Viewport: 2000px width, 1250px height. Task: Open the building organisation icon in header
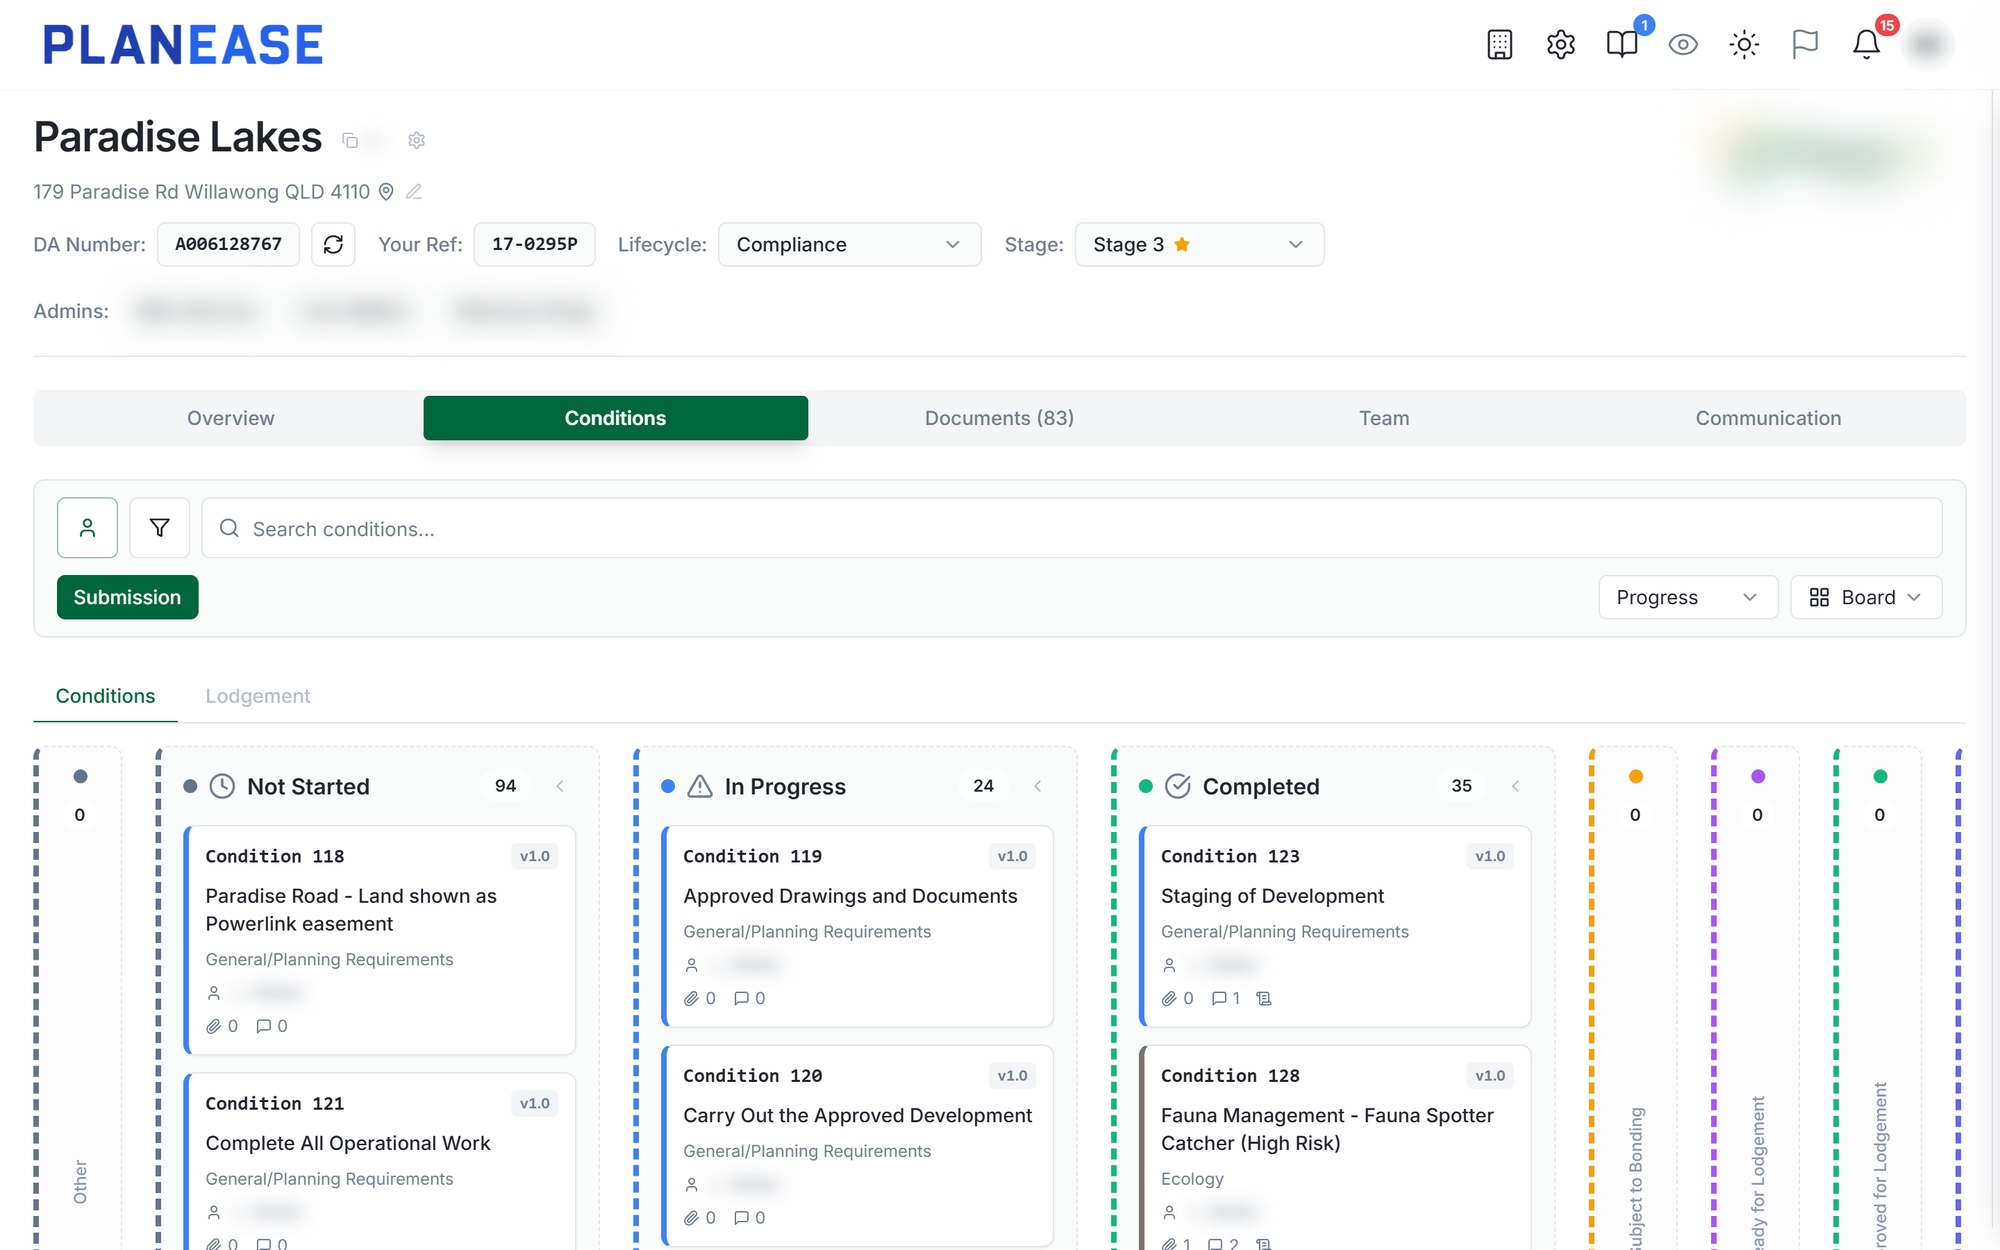(1499, 44)
